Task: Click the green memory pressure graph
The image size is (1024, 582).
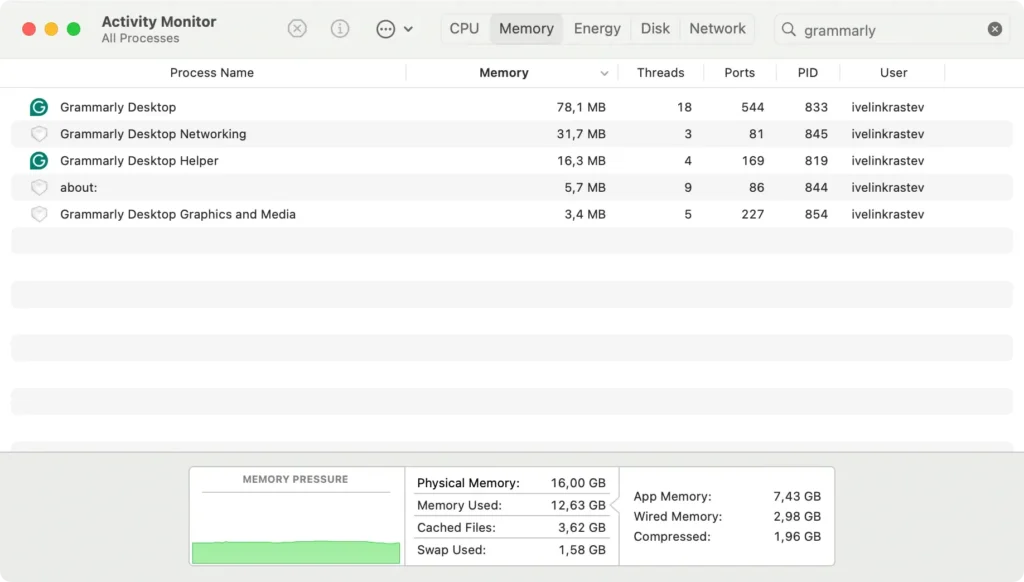Action: click(295, 551)
